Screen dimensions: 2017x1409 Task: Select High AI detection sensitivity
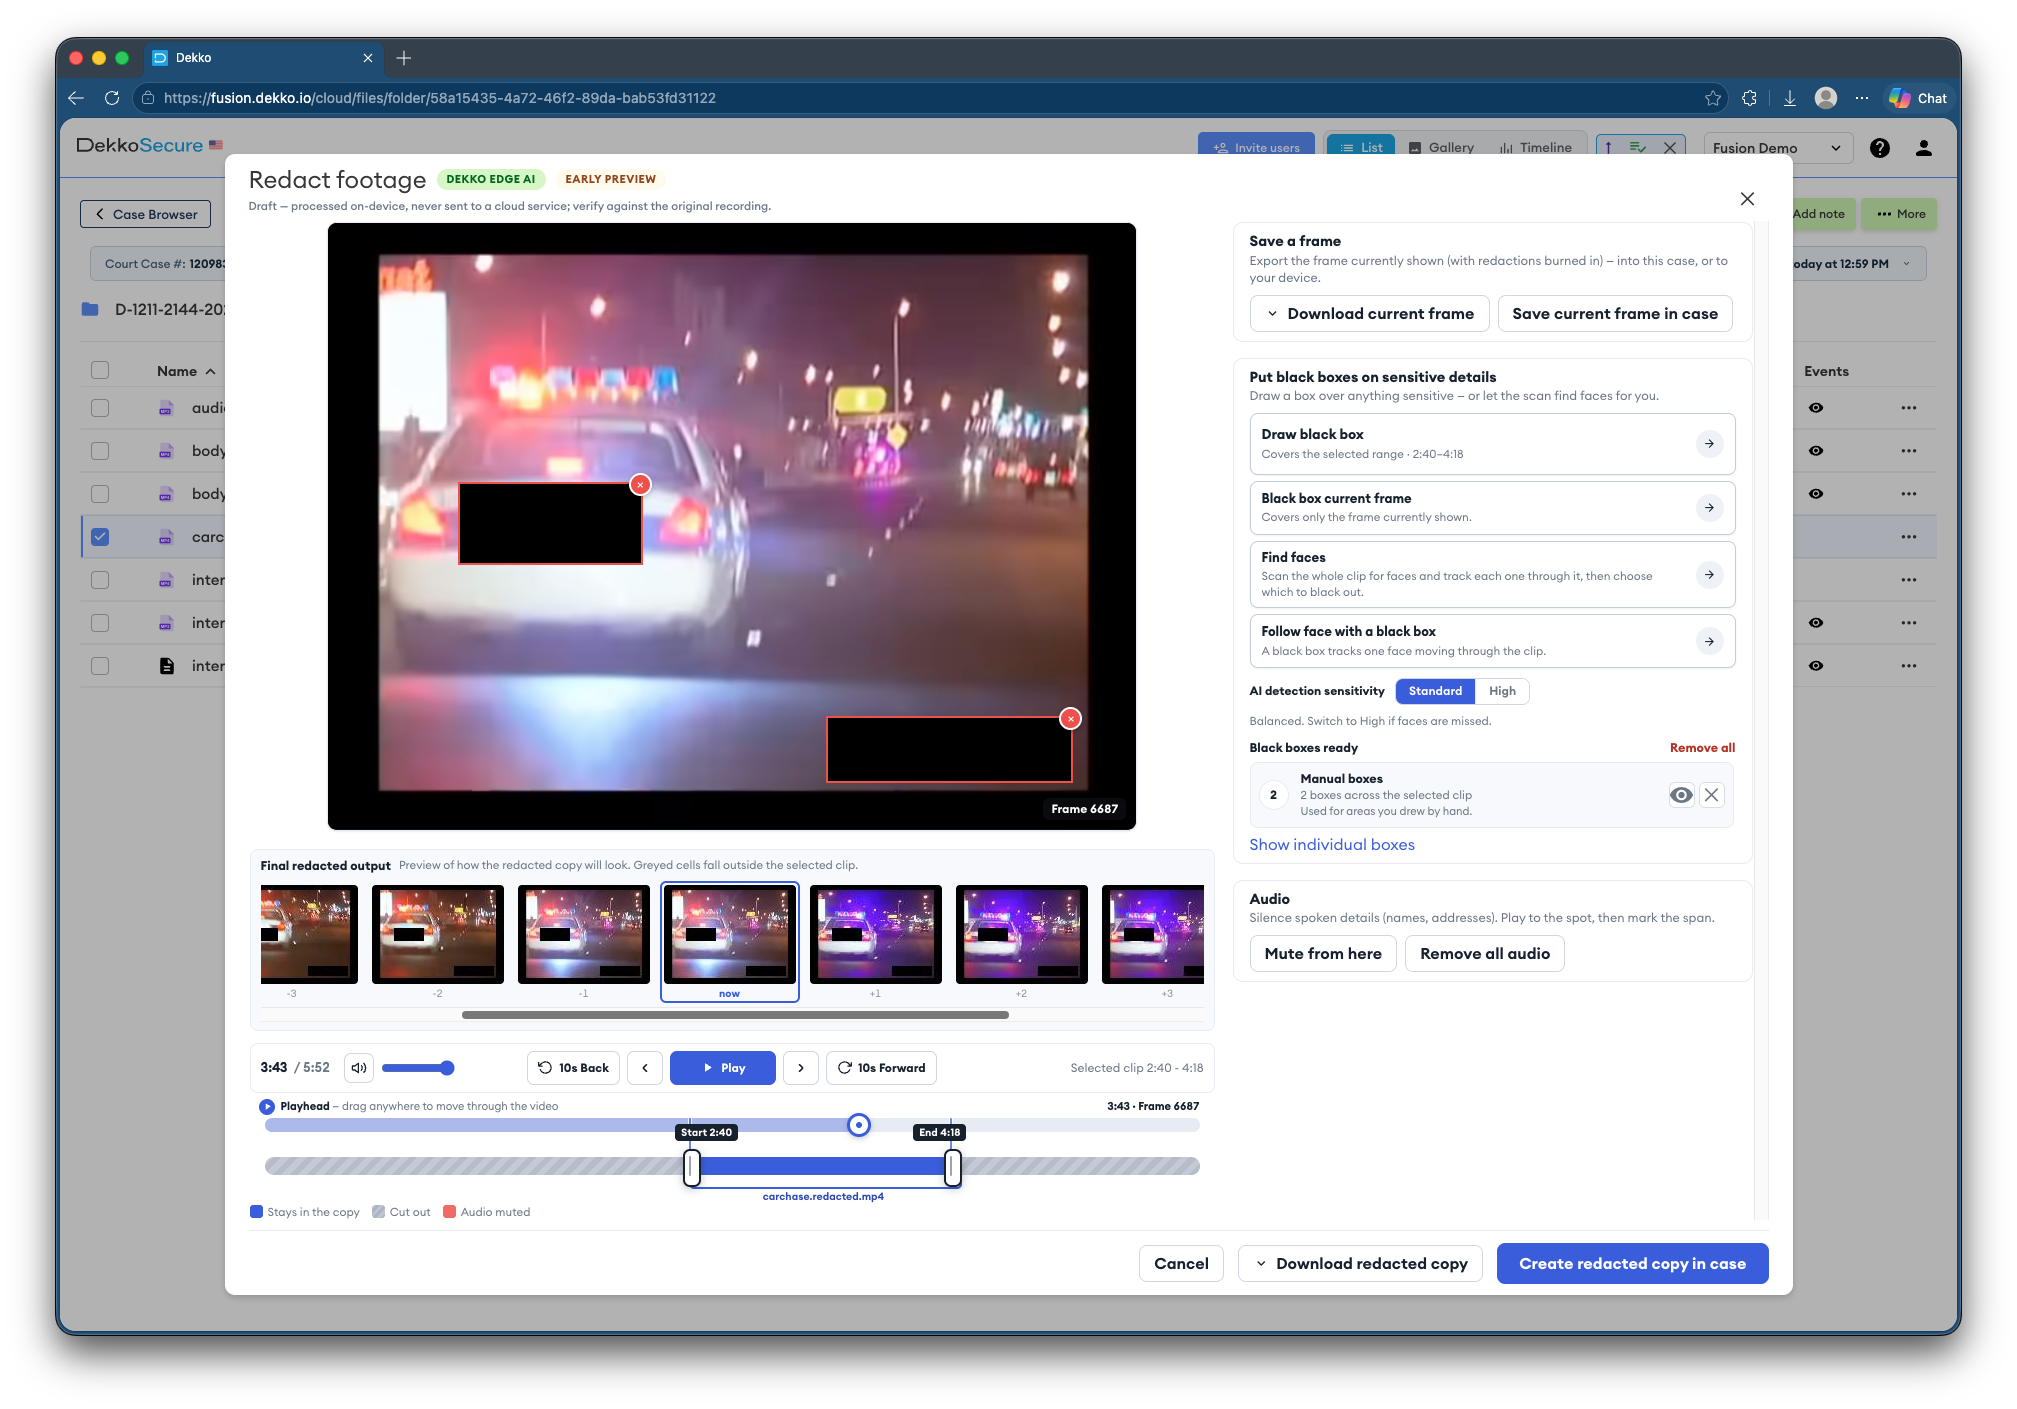pos(1502,691)
